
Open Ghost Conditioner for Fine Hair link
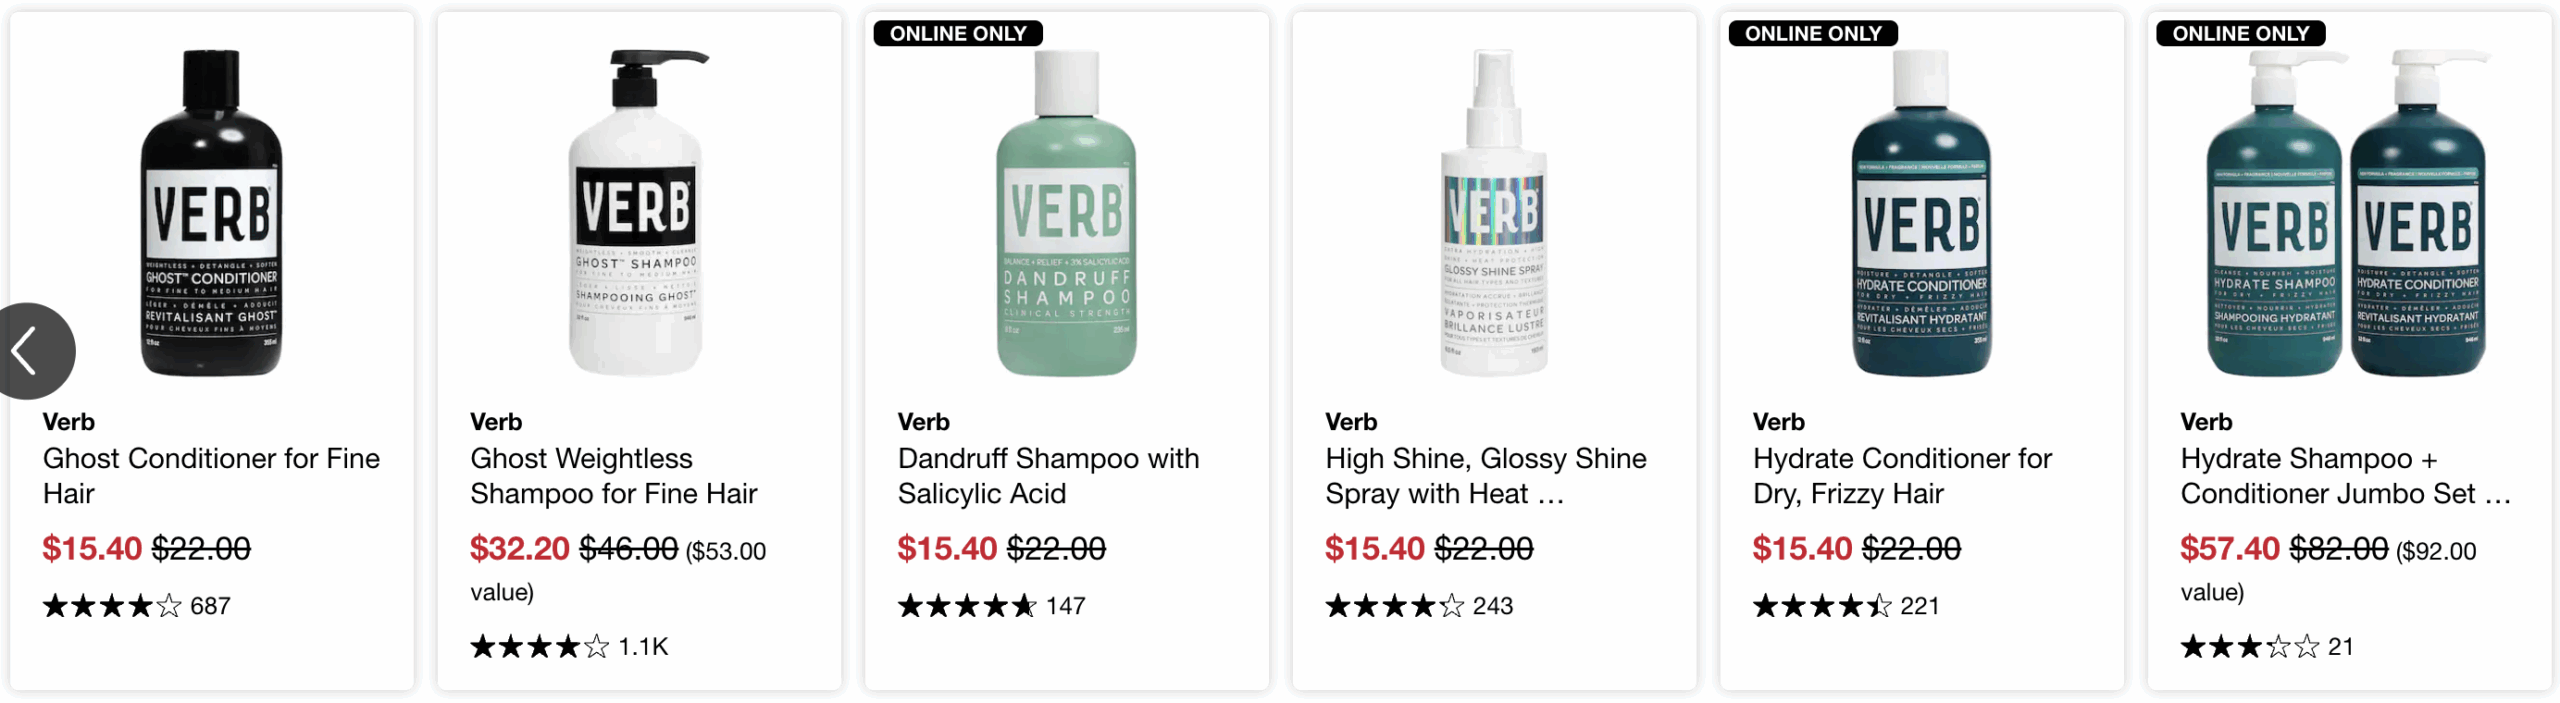[211, 476]
